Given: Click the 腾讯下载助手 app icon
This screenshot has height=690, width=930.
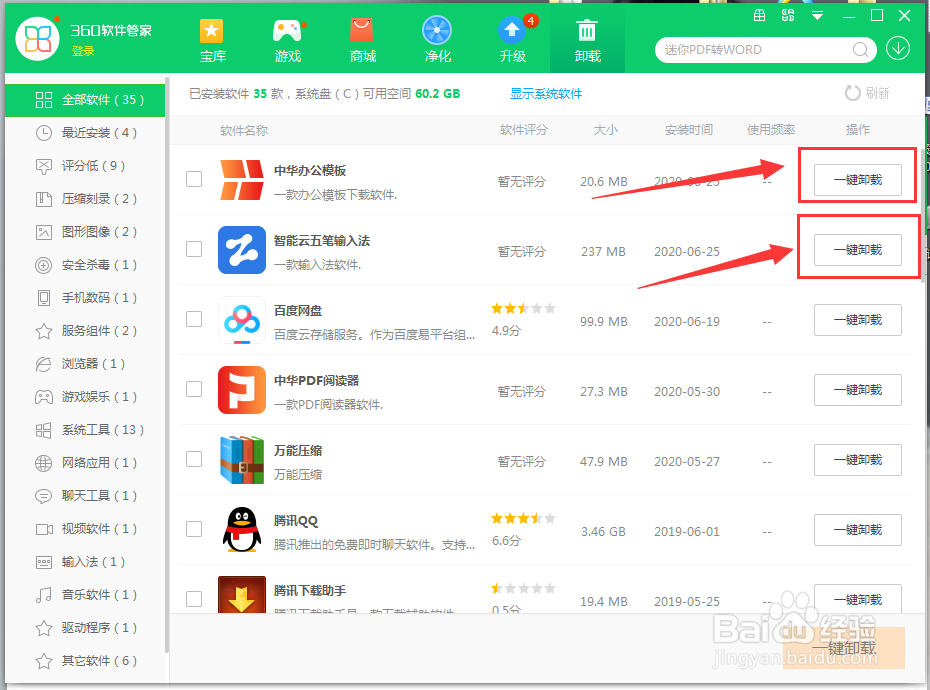Looking at the screenshot, I should pyautogui.click(x=241, y=594).
